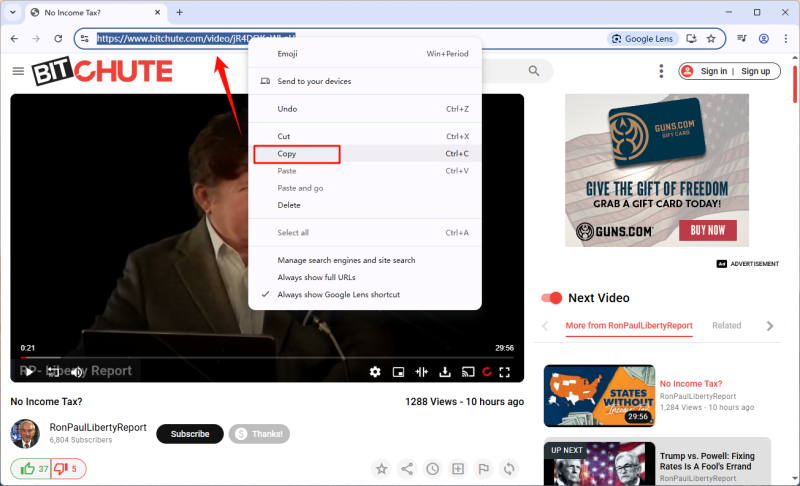Select Copy from the context menu

tap(296, 154)
